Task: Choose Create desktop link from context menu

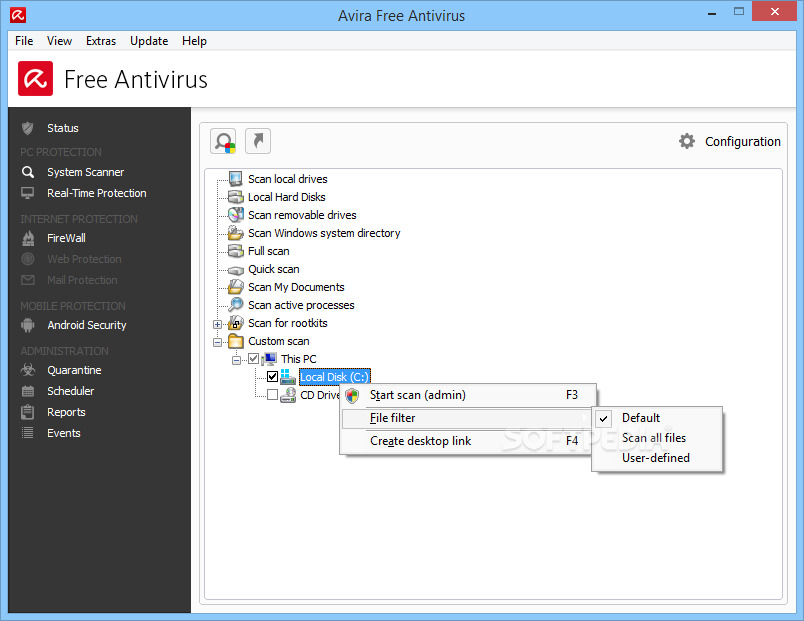Action: 466,441
